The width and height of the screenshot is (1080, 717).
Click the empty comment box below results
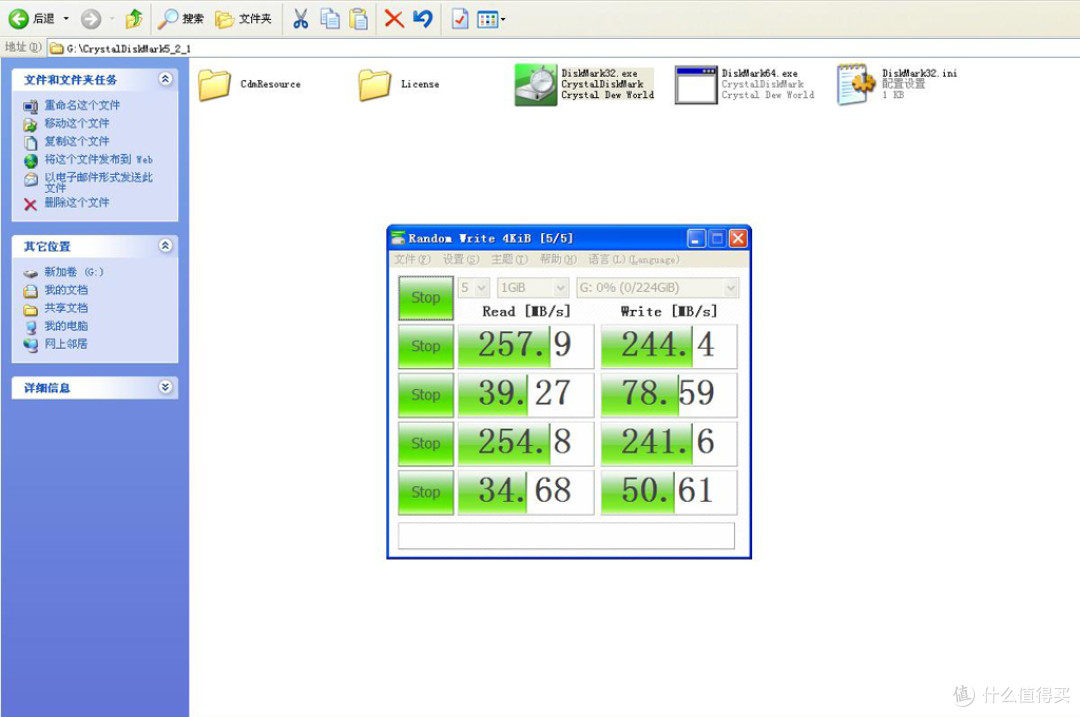pyautogui.click(x=566, y=536)
